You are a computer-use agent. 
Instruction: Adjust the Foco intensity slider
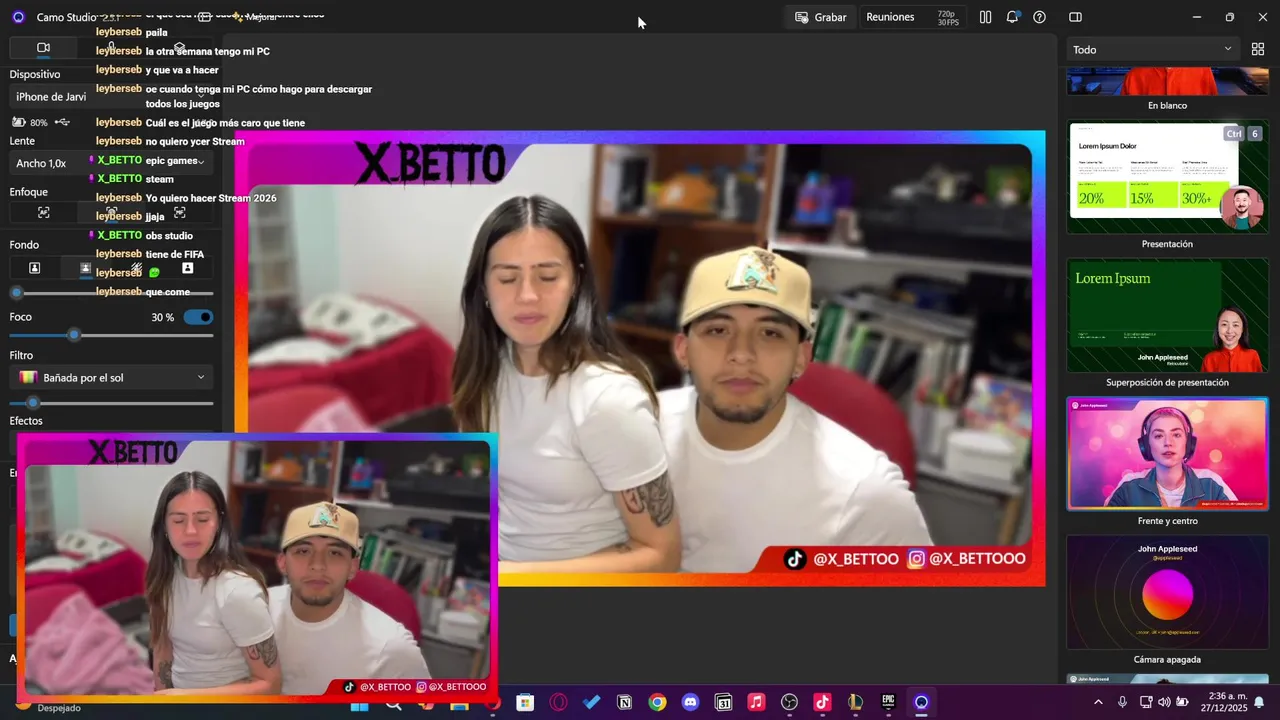[111, 335]
